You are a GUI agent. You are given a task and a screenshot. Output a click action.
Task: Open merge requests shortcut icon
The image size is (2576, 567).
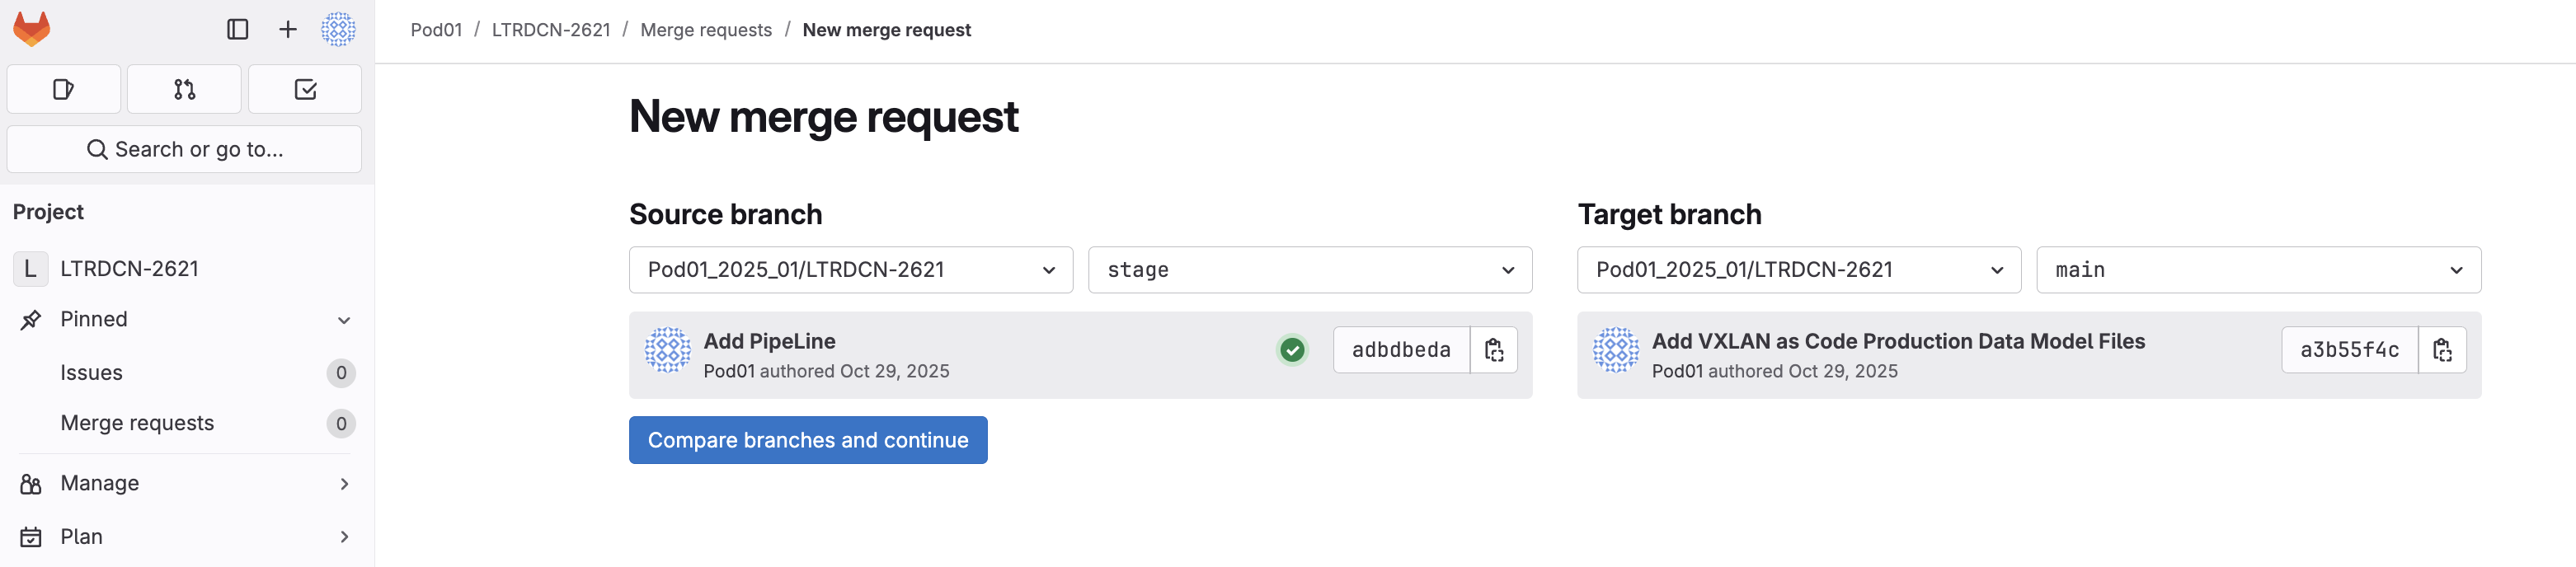point(184,89)
